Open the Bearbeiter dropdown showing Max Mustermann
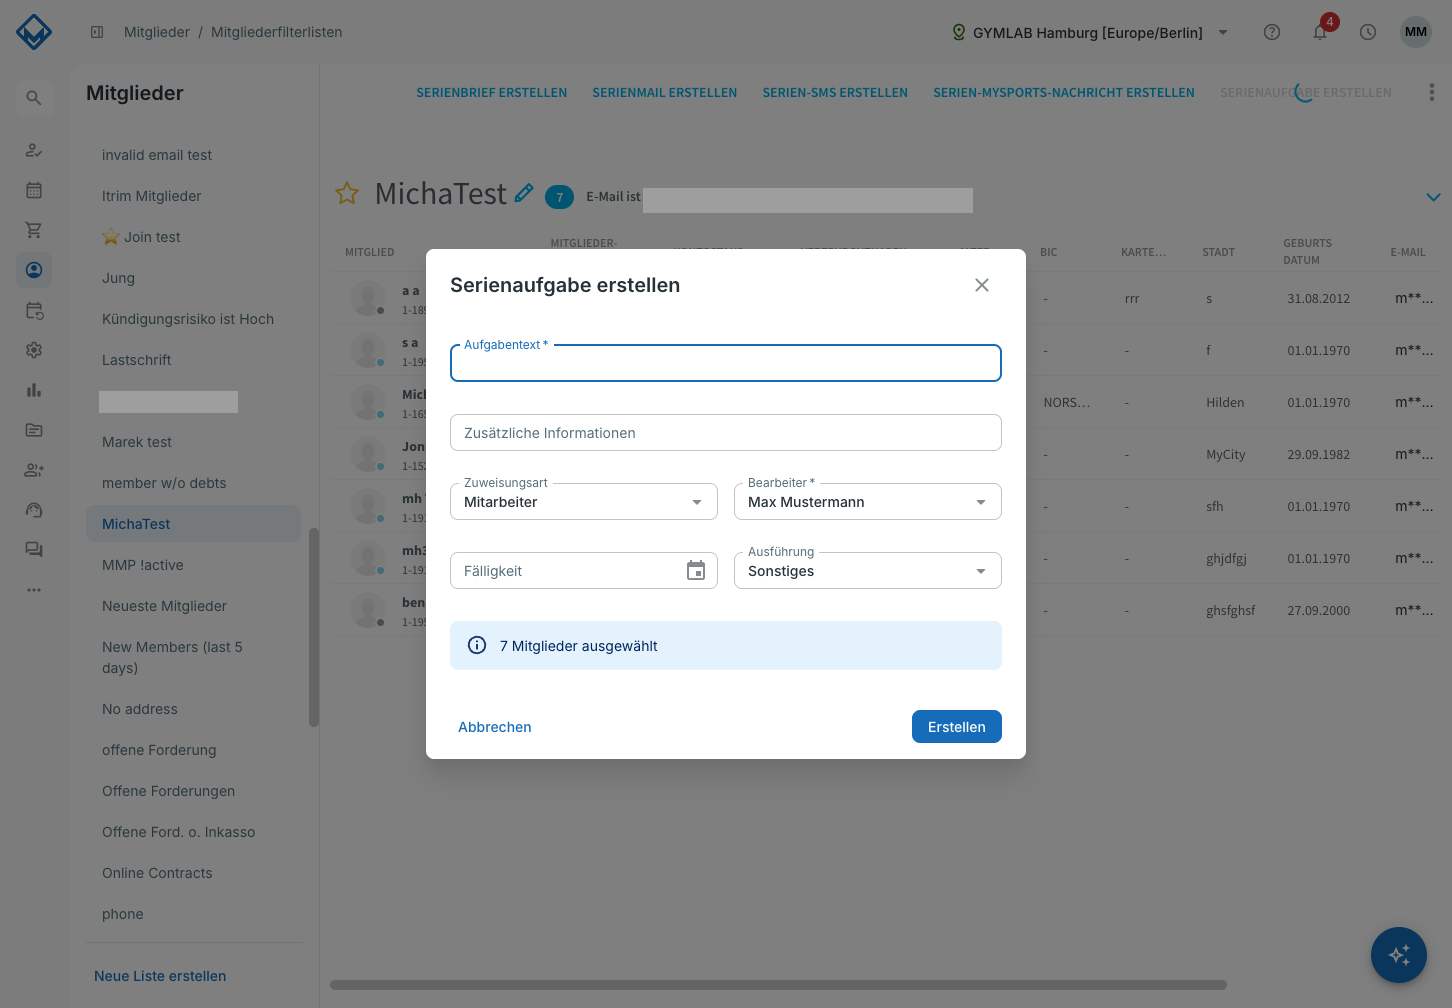The height and width of the screenshot is (1008, 1452). click(x=868, y=502)
